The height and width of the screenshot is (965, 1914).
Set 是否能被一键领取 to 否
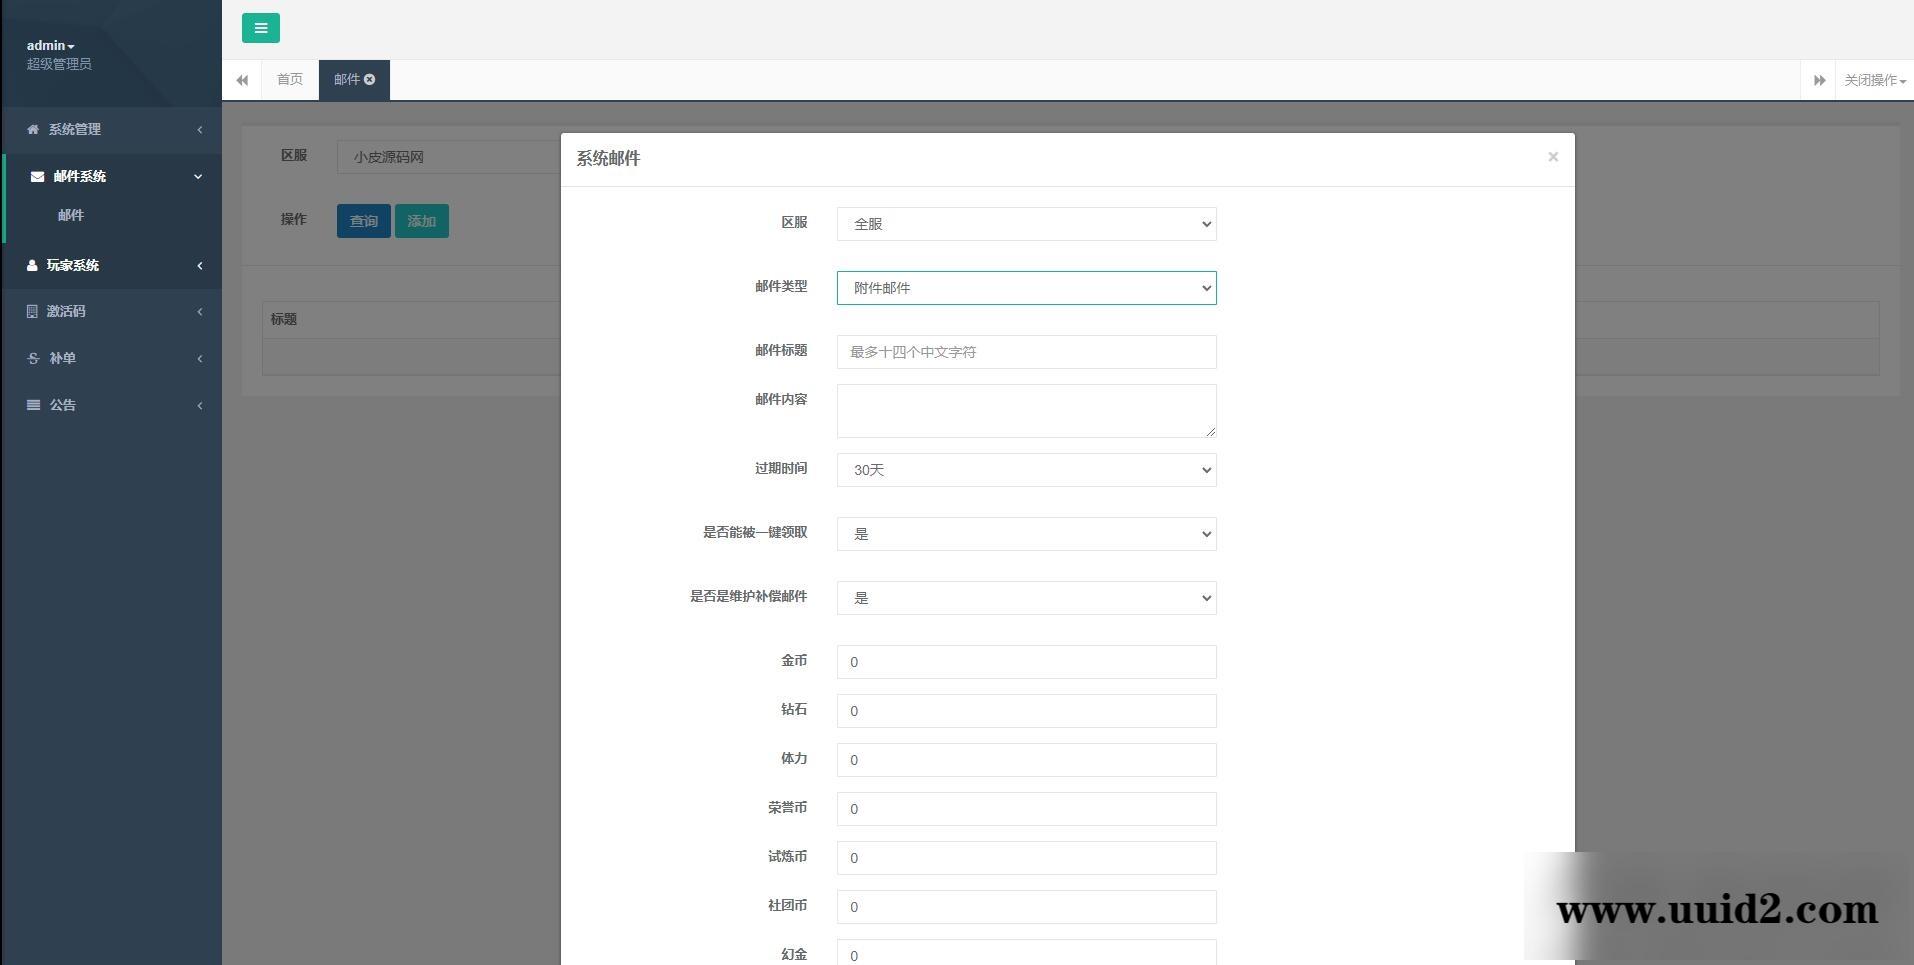[x=1025, y=533]
